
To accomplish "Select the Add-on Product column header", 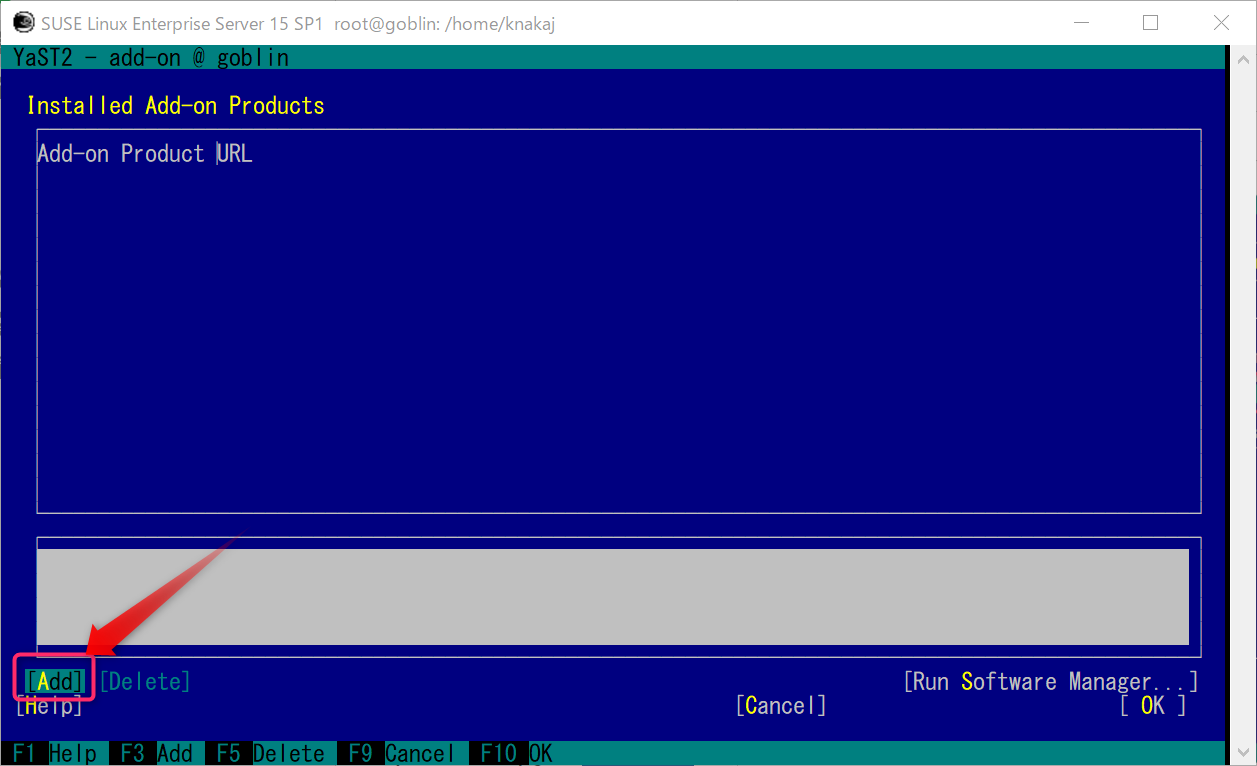I will pyautogui.click(x=119, y=153).
